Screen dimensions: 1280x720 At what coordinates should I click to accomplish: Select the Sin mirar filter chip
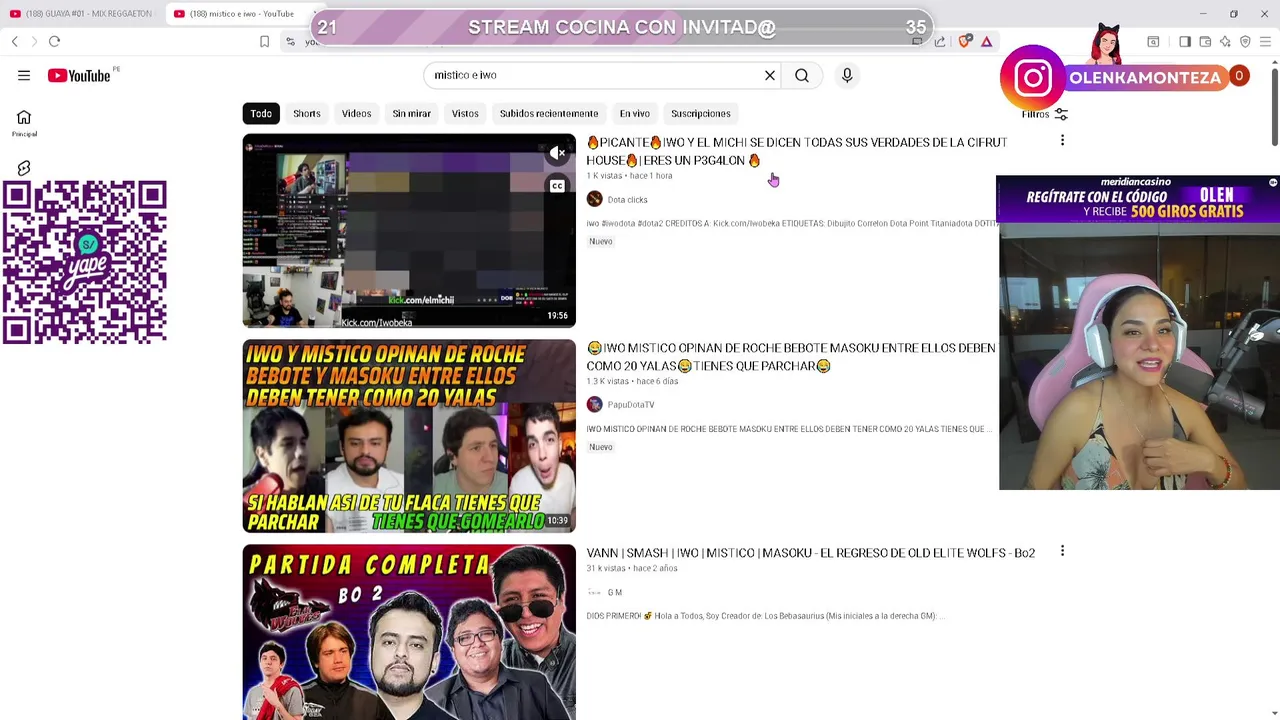[411, 114]
